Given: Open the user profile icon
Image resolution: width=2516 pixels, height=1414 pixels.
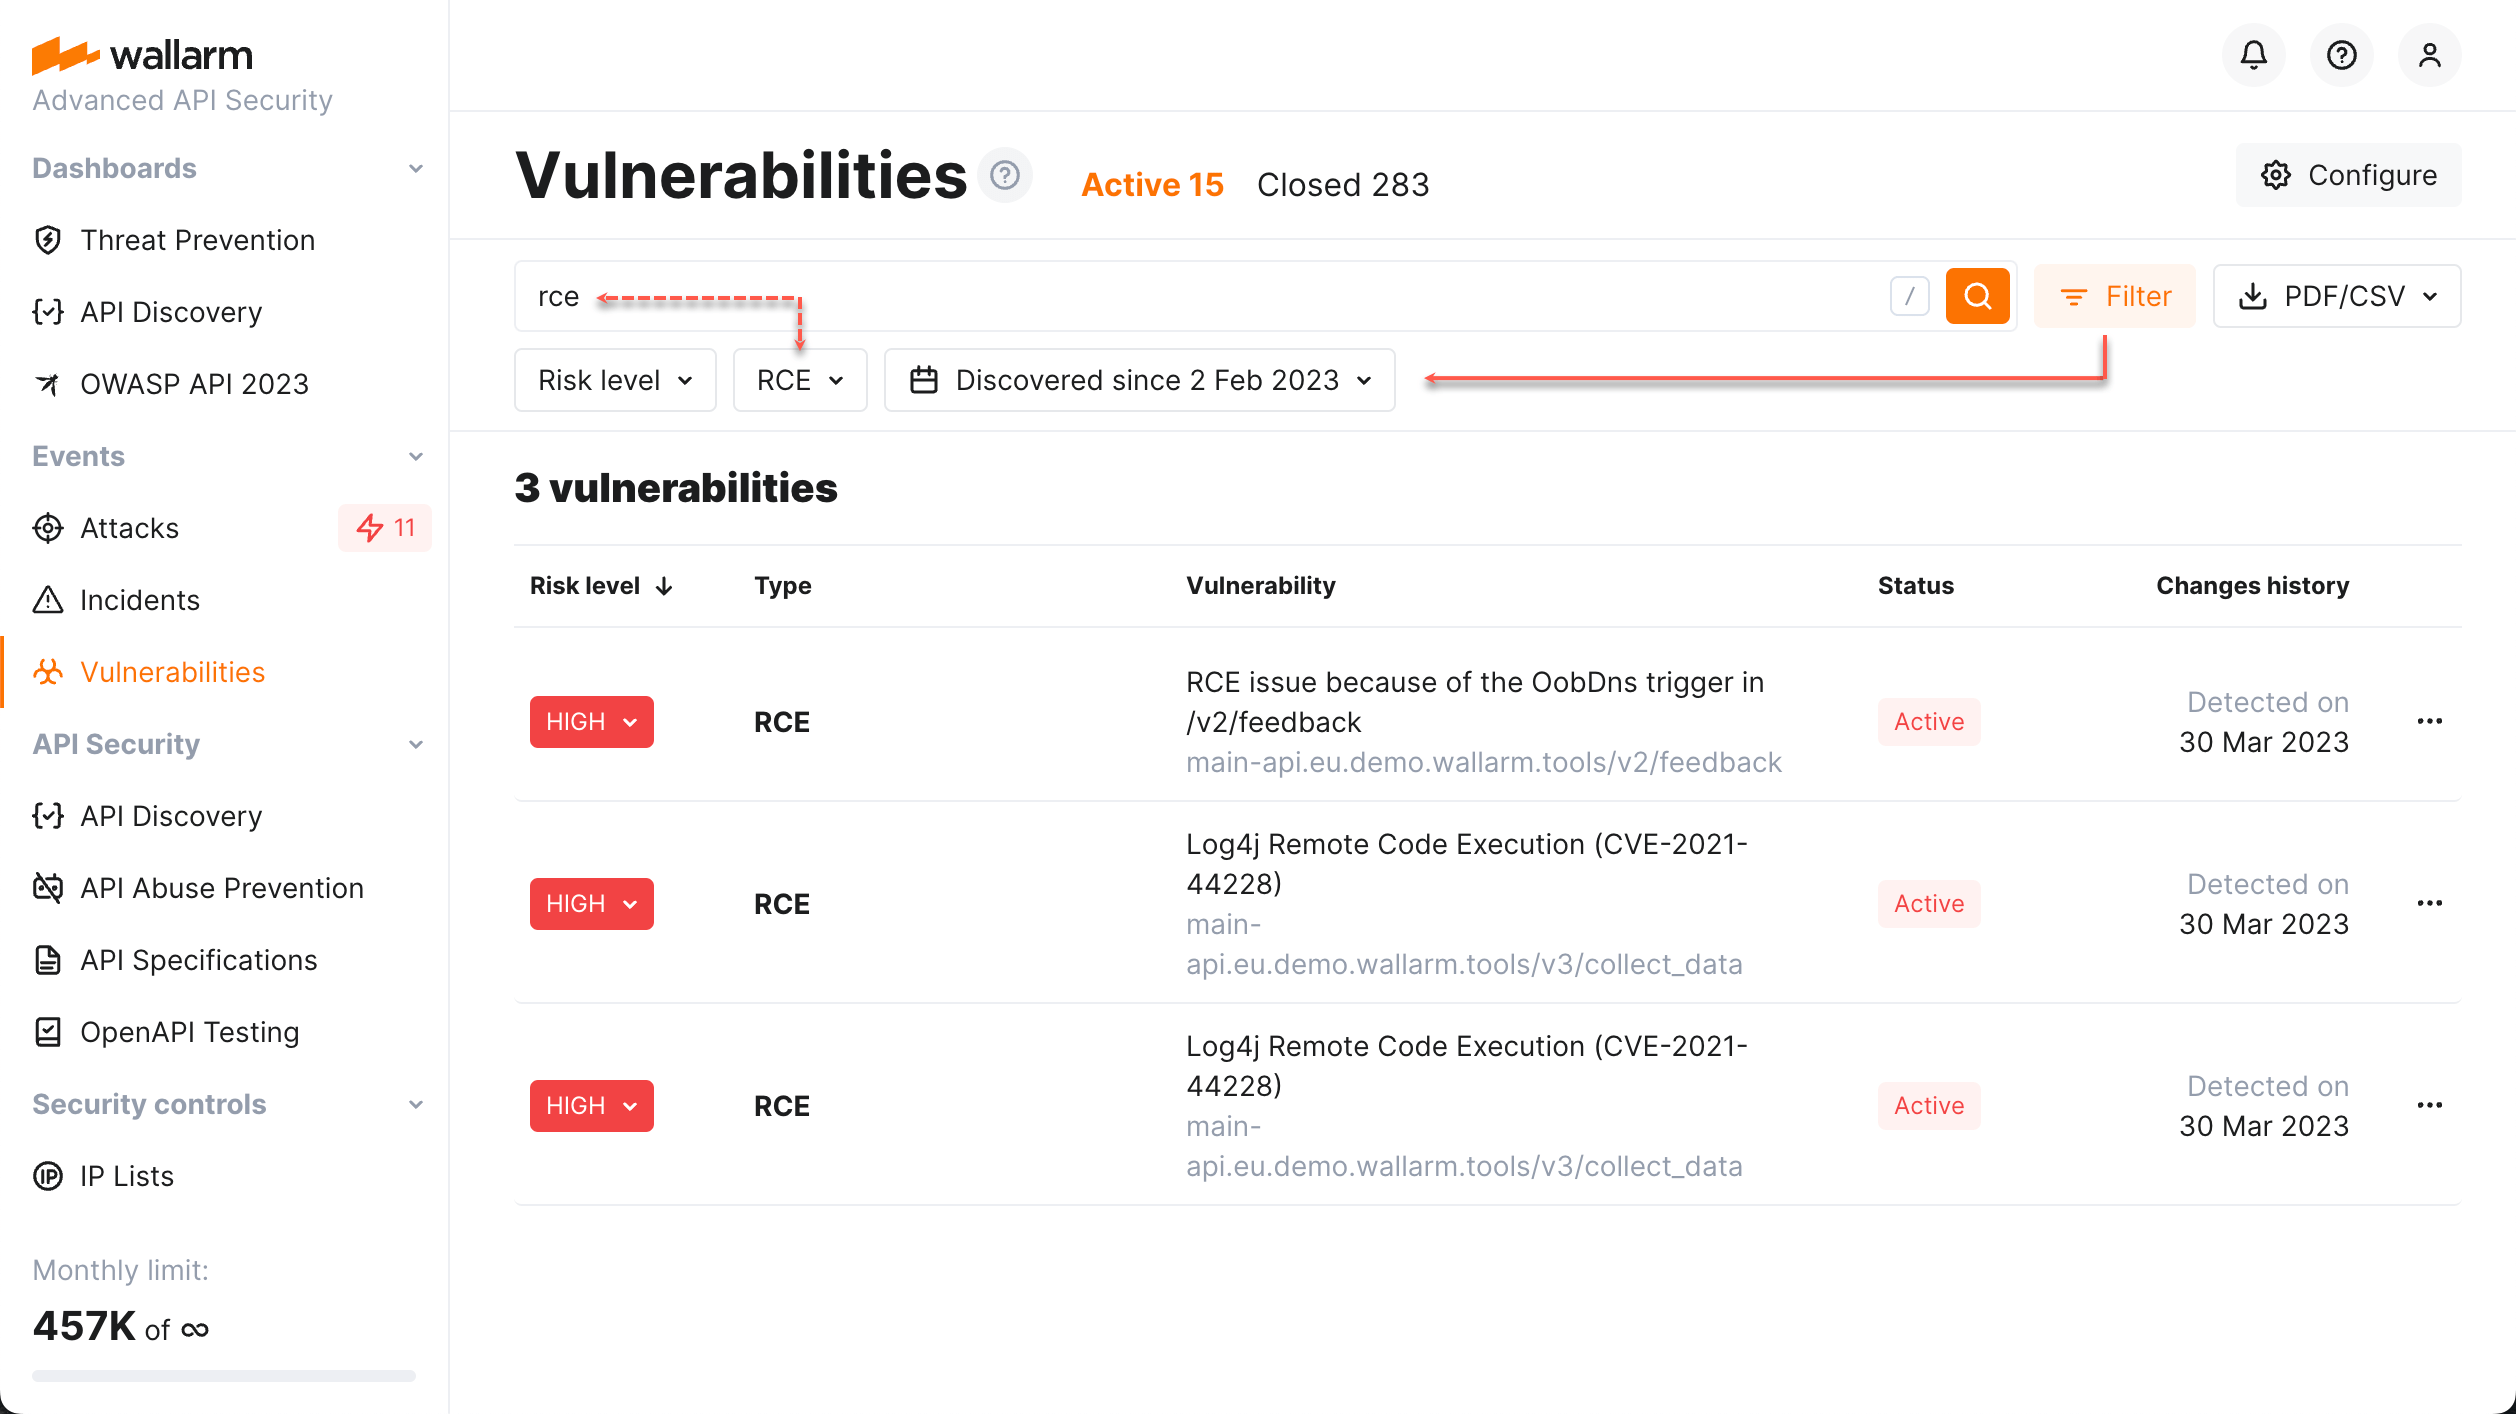Looking at the screenshot, I should [2429, 55].
